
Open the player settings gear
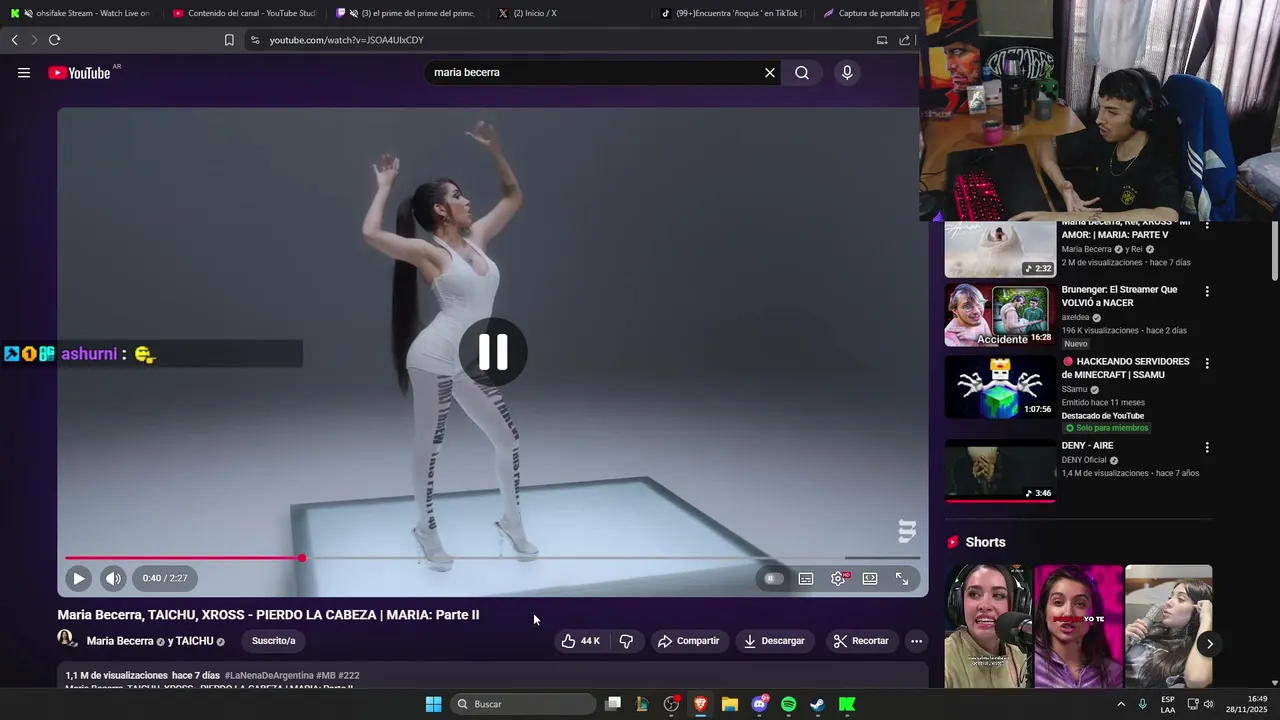tap(838, 578)
